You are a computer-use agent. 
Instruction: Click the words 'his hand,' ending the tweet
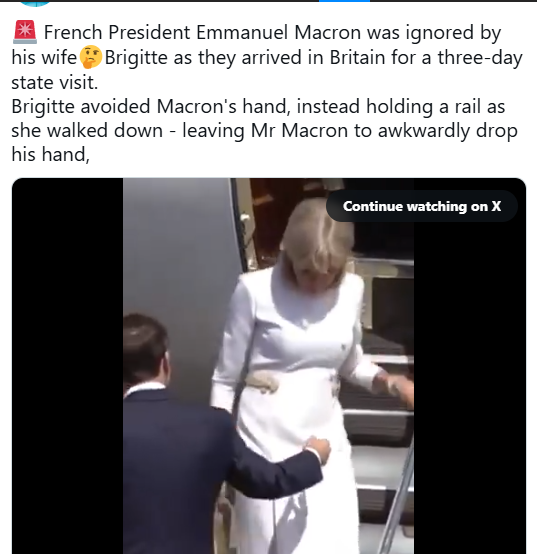pos(51,154)
